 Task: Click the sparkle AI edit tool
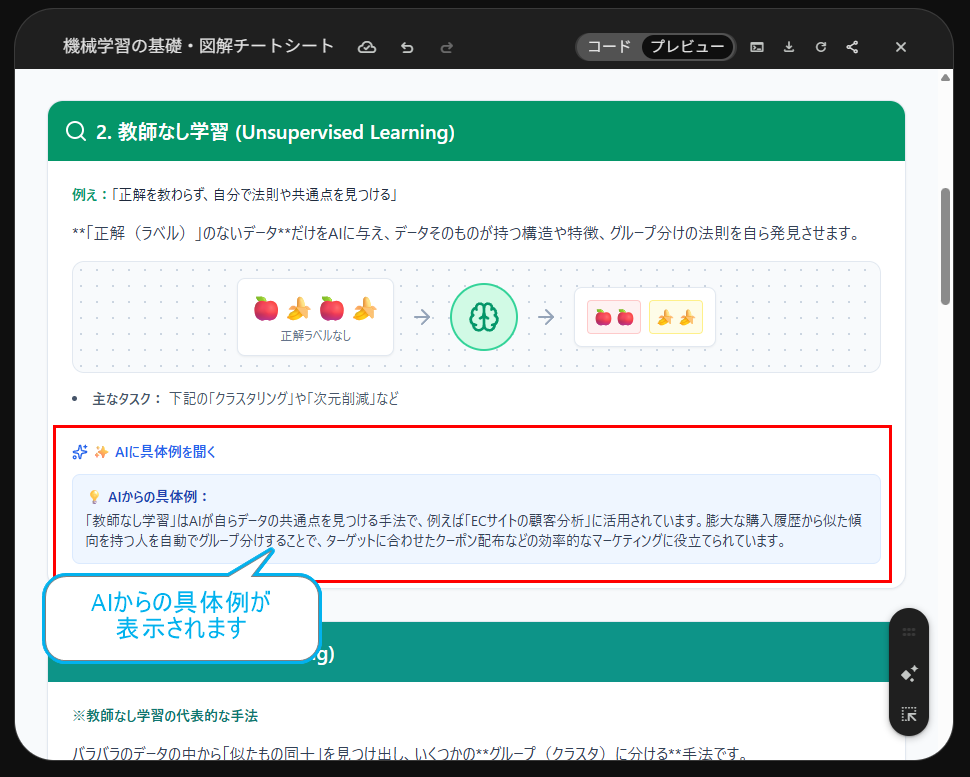[x=909, y=674]
